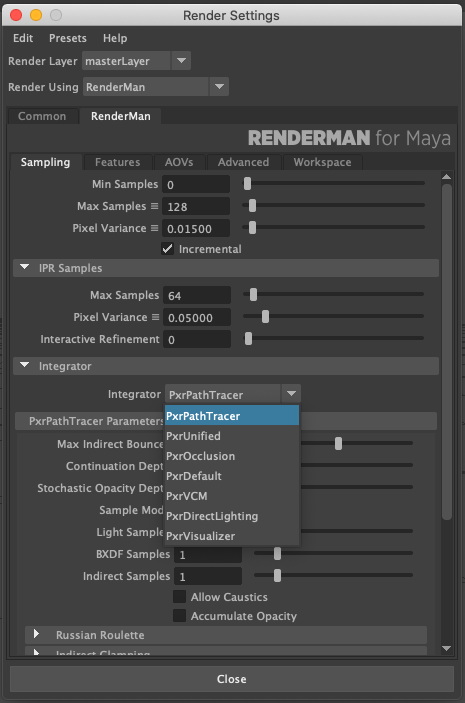
Task: Expand the Russian Roulette section
Action: pos(36,634)
